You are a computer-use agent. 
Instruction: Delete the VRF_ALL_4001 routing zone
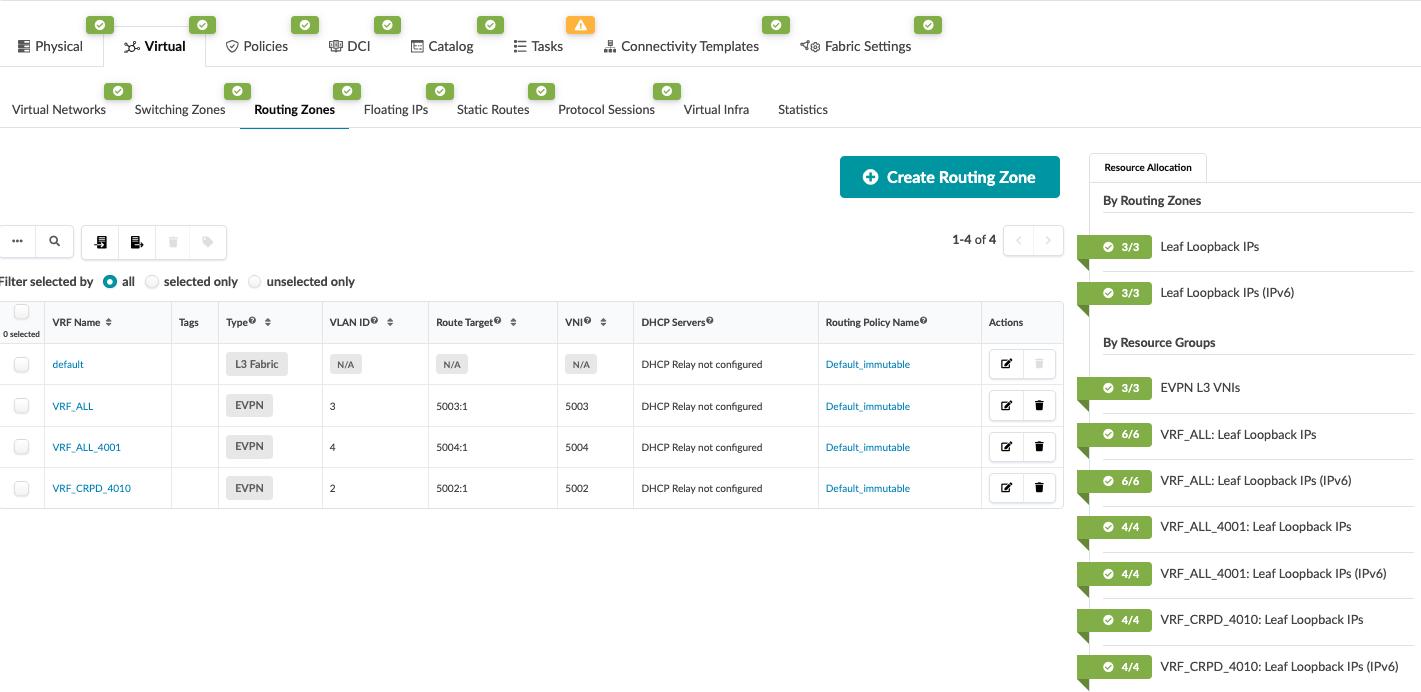[x=1039, y=447]
